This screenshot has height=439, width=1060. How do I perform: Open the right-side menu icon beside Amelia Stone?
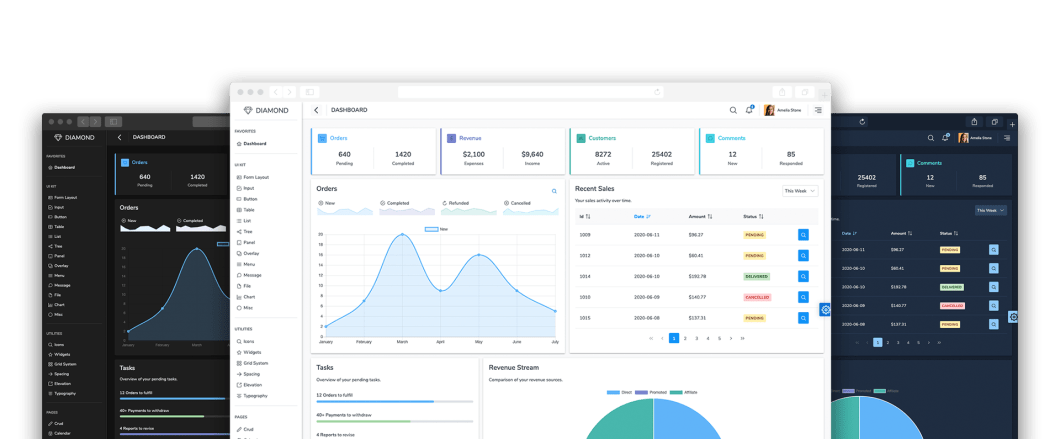pyautogui.click(x=818, y=110)
